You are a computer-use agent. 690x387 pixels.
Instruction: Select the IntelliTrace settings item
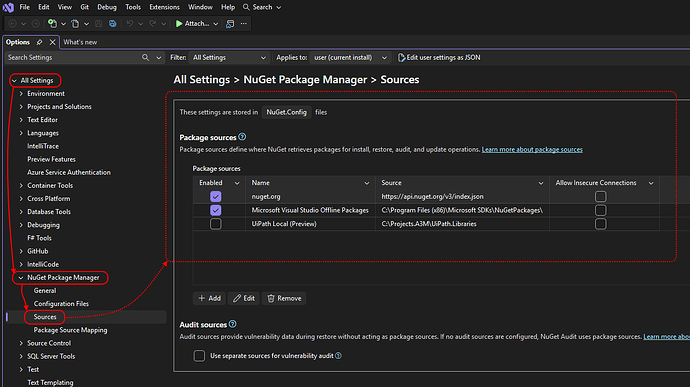(x=43, y=146)
